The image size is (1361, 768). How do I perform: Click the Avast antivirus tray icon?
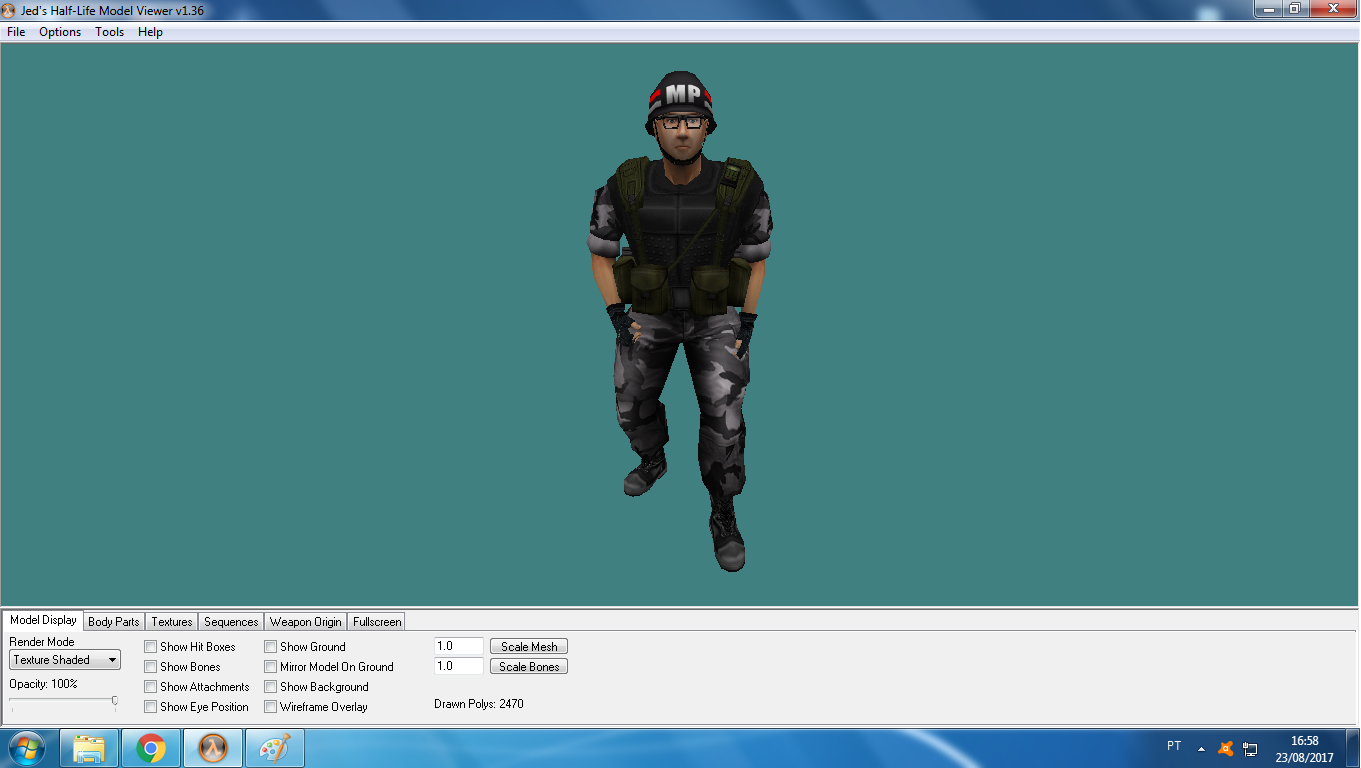(1226, 748)
